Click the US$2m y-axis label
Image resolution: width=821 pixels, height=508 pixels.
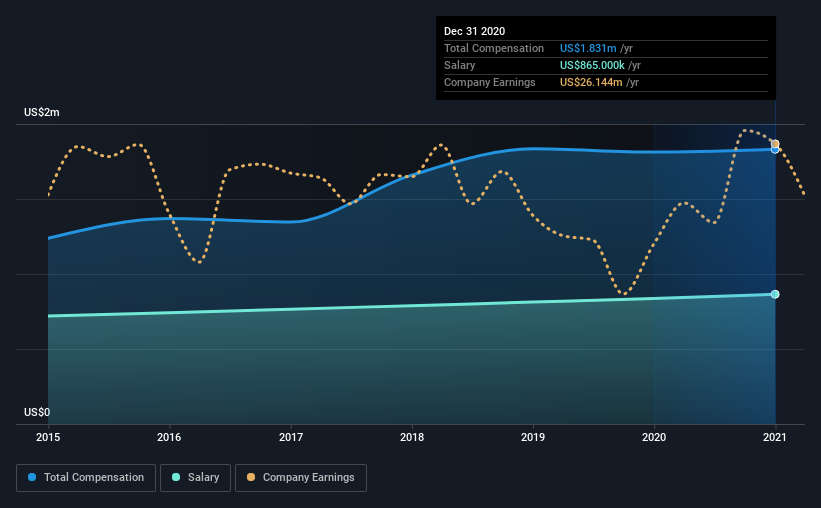point(42,112)
